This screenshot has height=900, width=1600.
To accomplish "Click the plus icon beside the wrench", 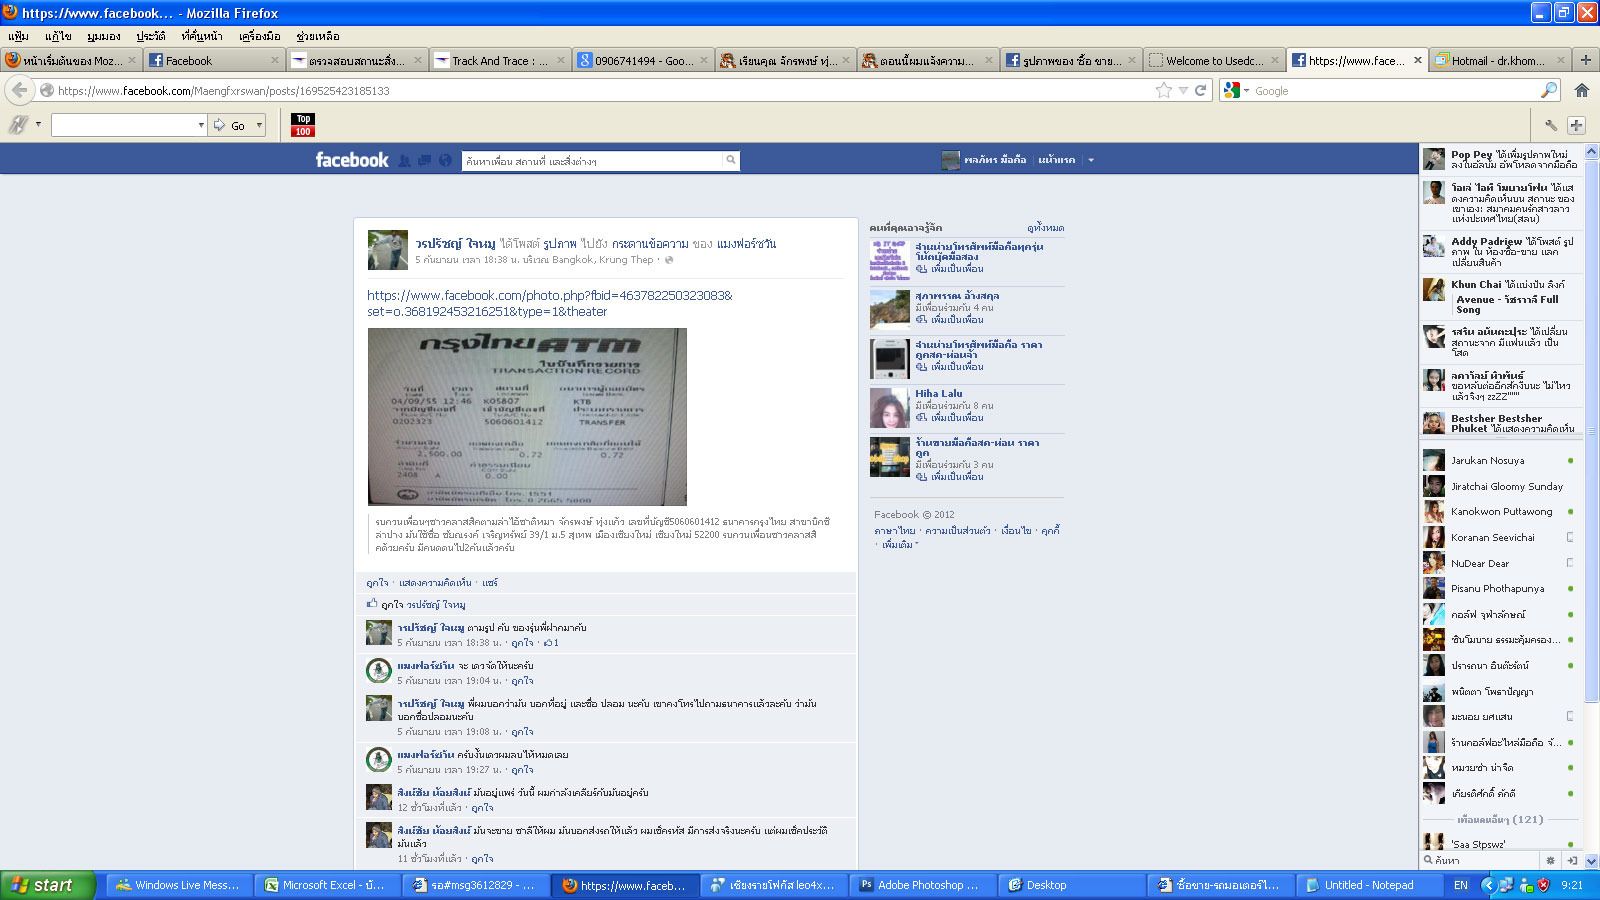I will click(1577, 125).
